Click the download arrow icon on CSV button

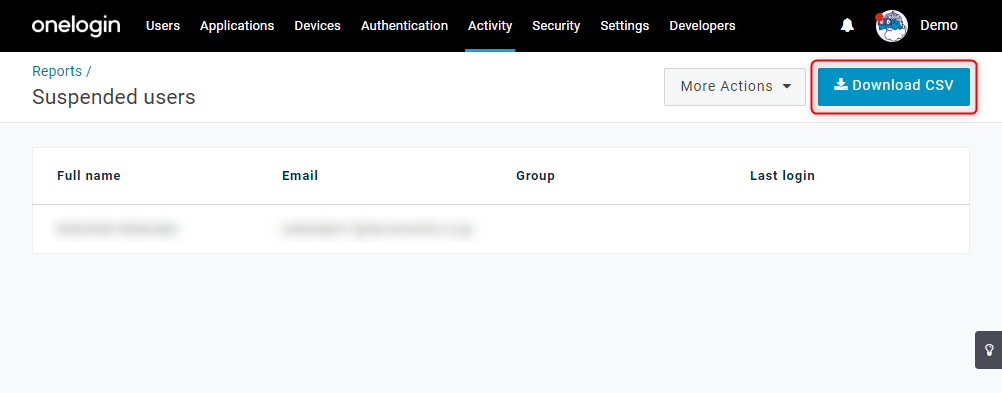[x=841, y=85]
